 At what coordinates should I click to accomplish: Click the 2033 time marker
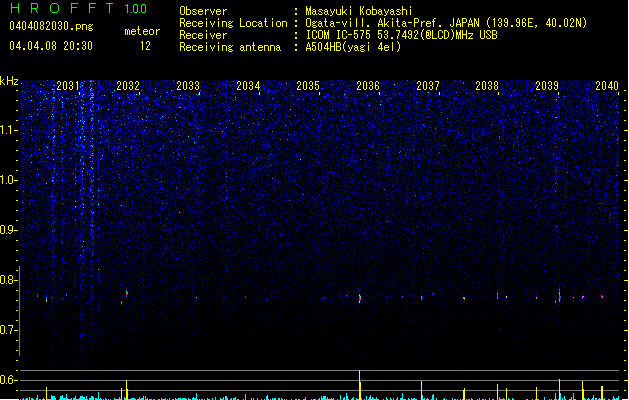(188, 85)
